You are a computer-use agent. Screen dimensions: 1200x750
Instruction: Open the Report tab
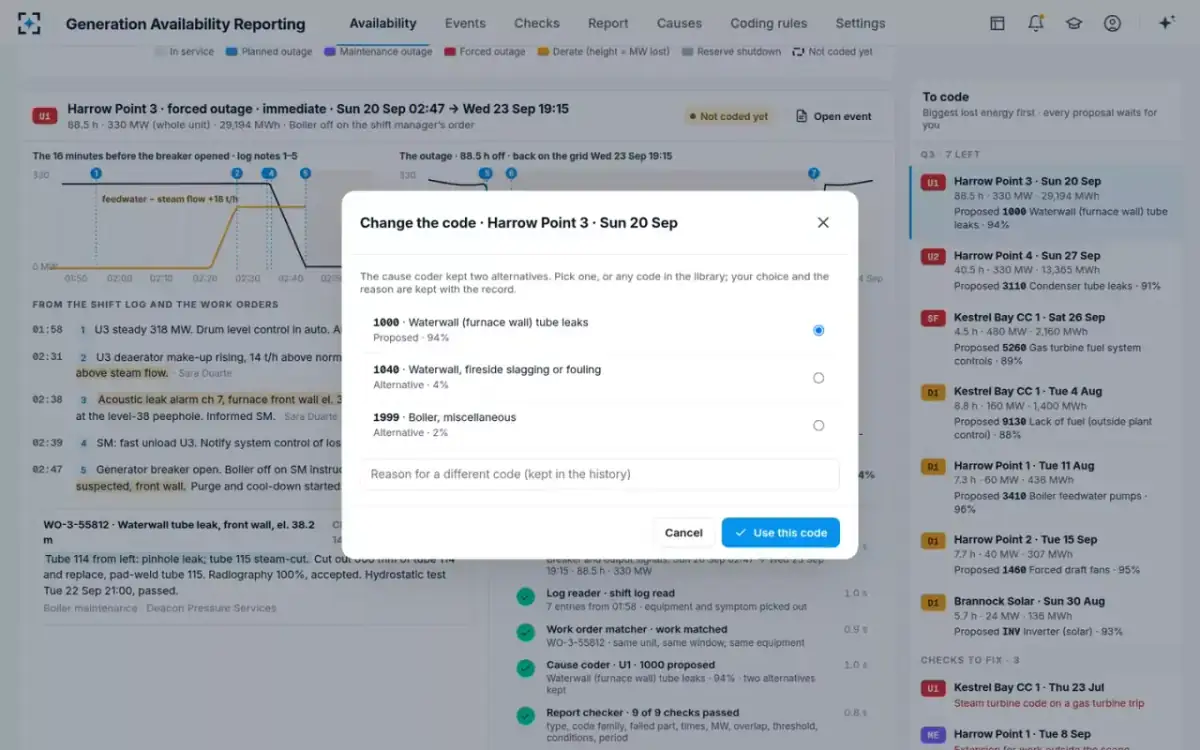(608, 23)
